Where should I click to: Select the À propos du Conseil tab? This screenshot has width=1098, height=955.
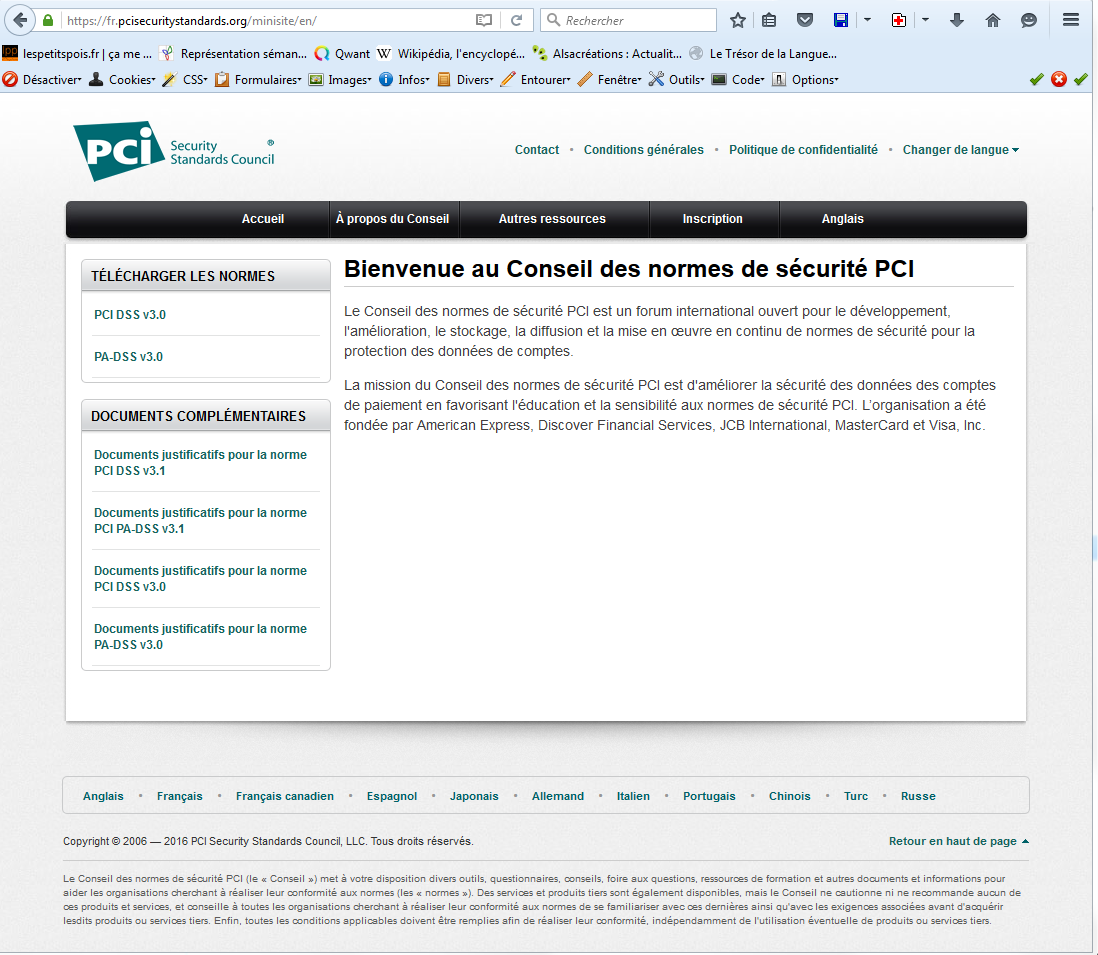click(392, 219)
